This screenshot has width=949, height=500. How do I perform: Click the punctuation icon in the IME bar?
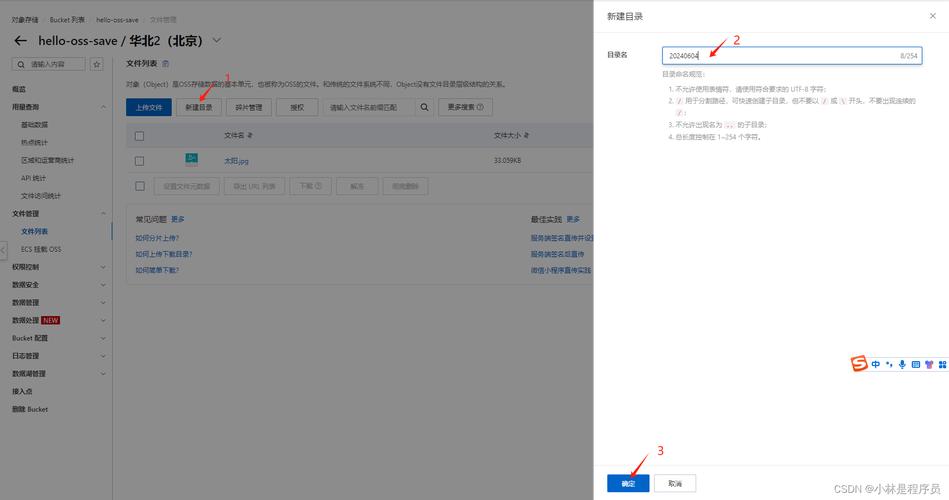(x=889, y=364)
